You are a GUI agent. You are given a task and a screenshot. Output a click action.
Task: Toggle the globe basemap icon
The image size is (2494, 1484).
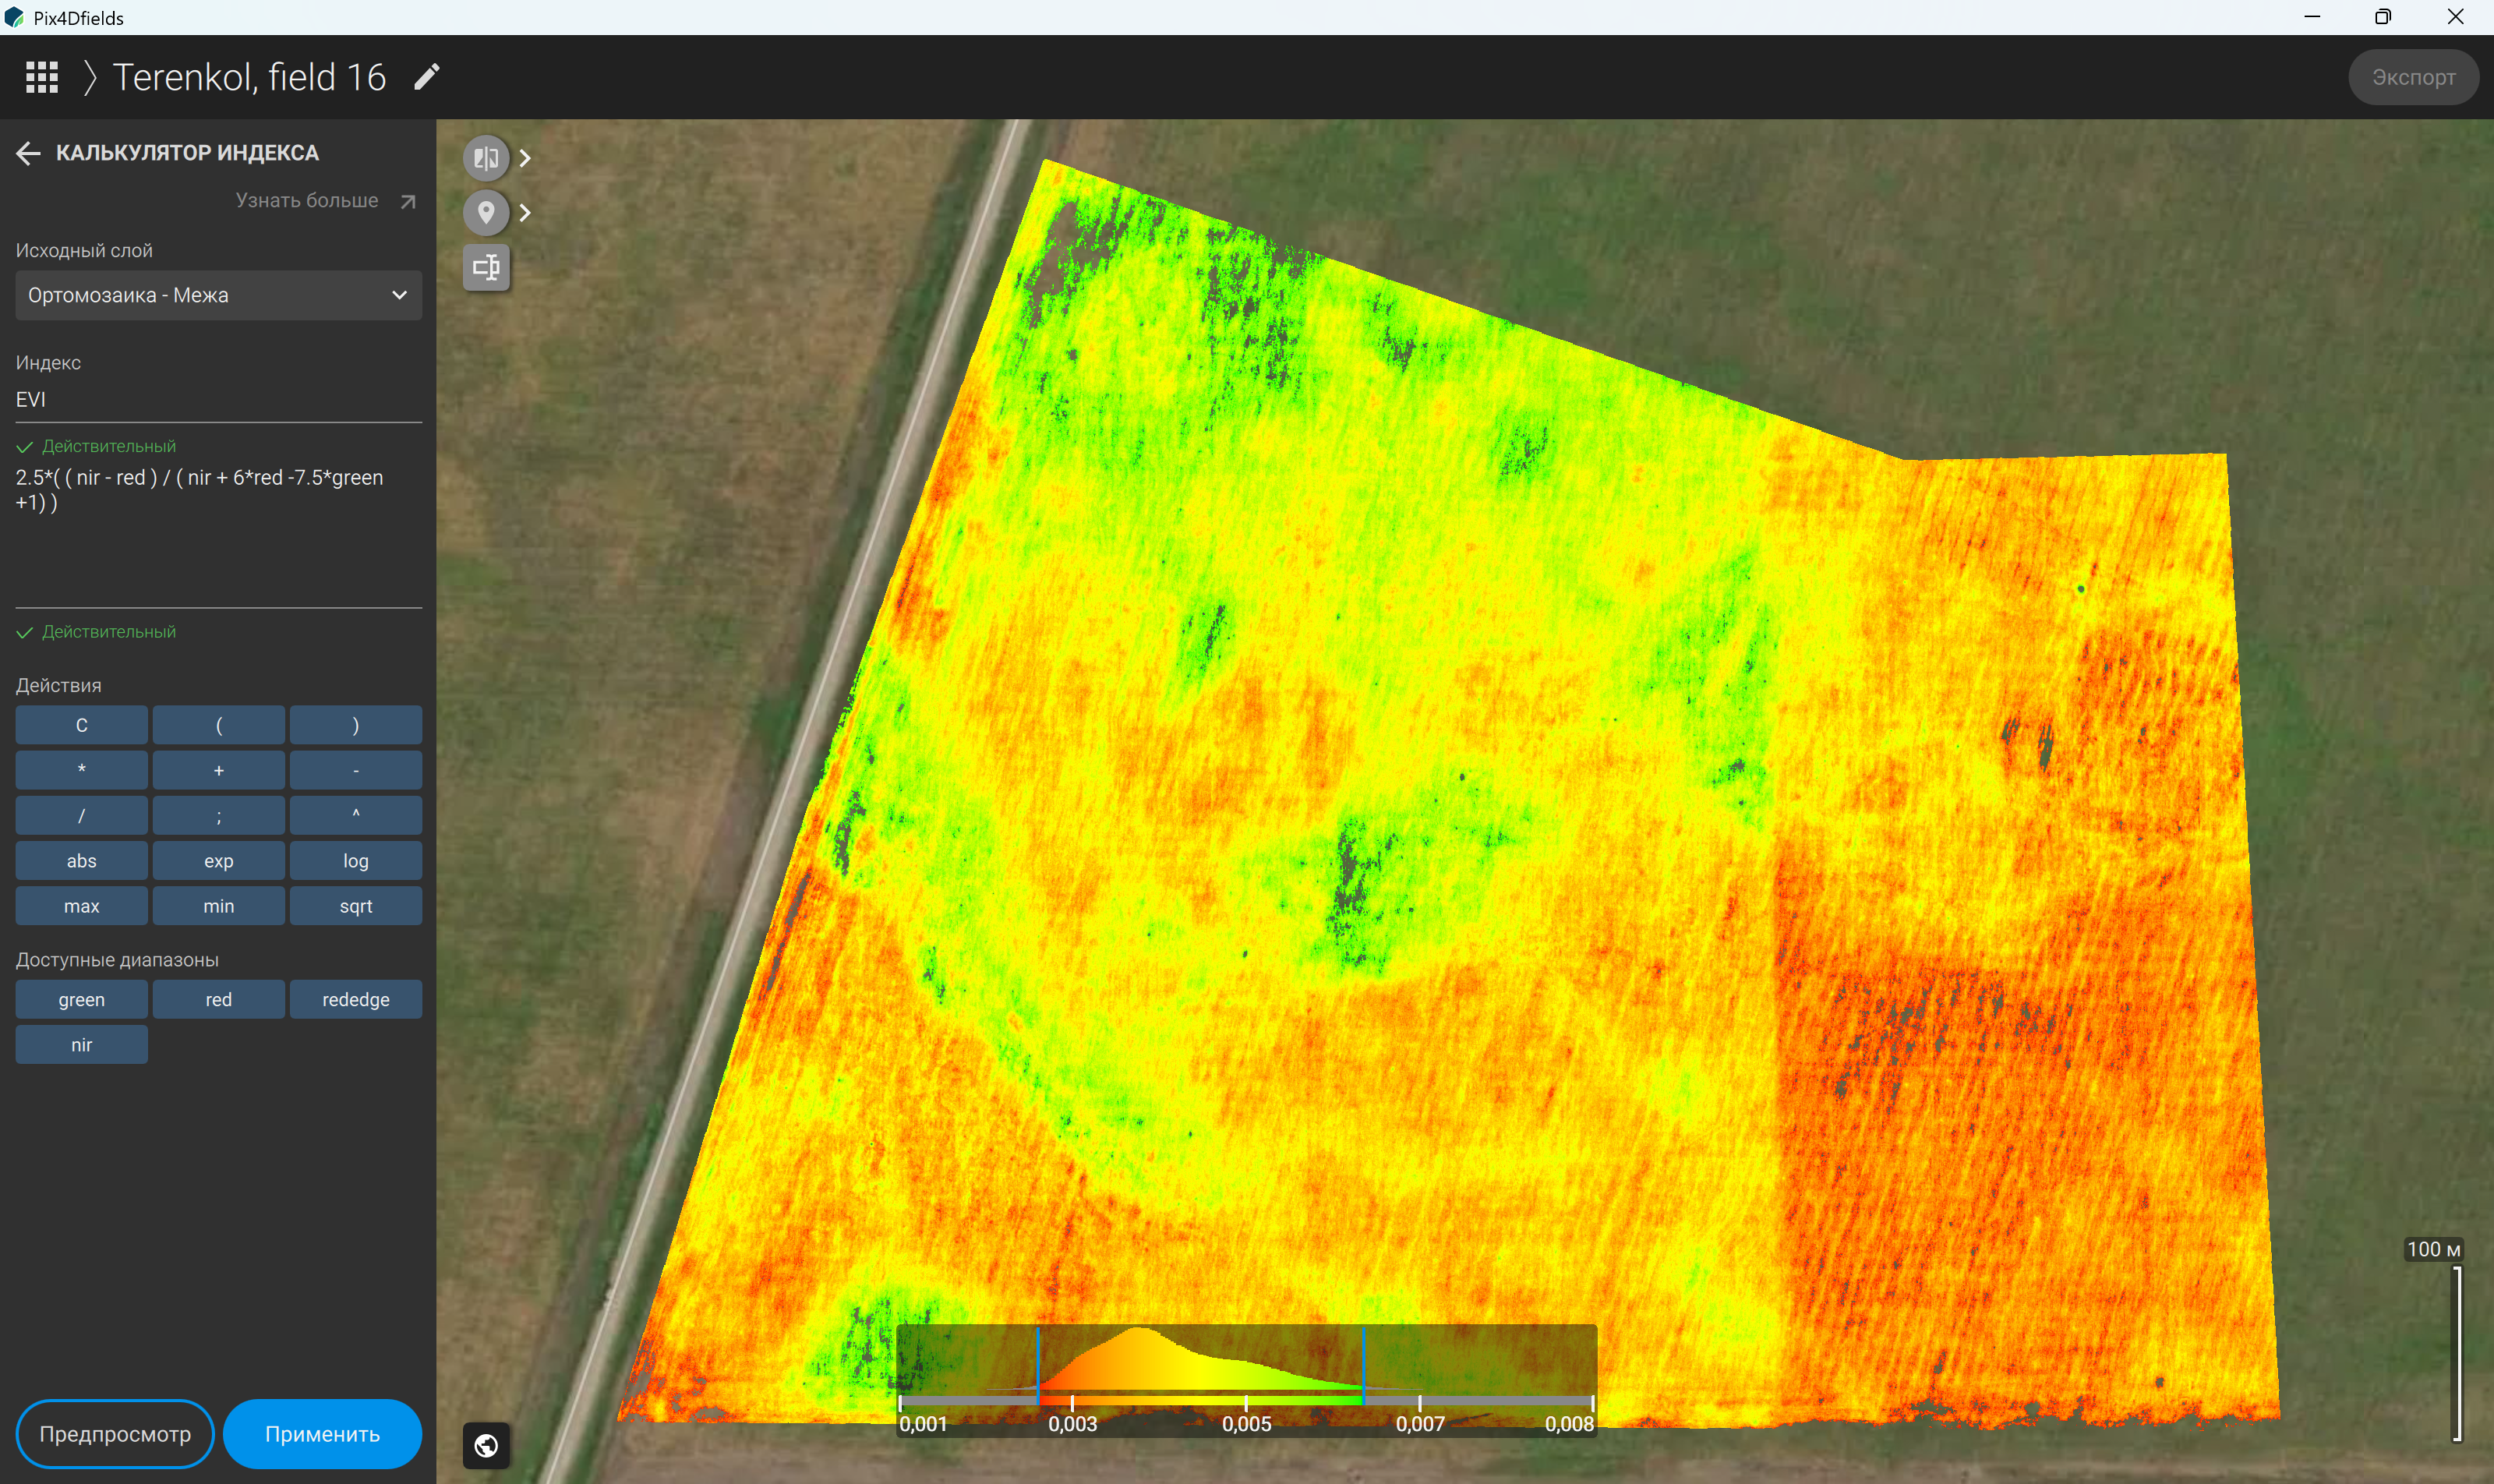[486, 1445]
